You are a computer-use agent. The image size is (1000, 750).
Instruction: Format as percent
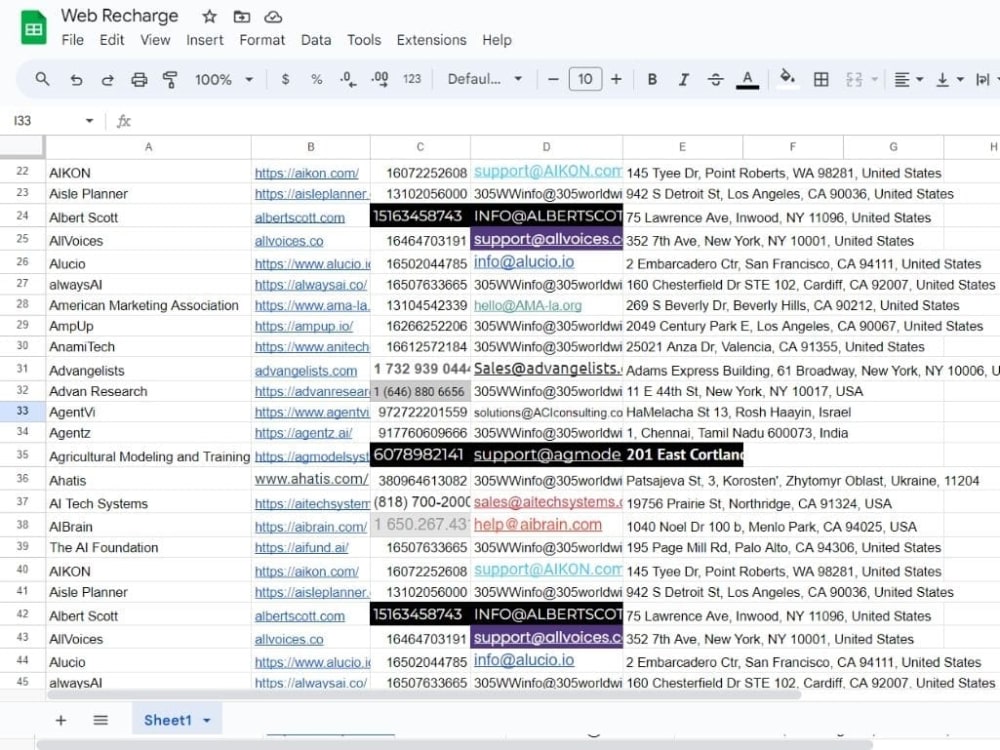316,79
